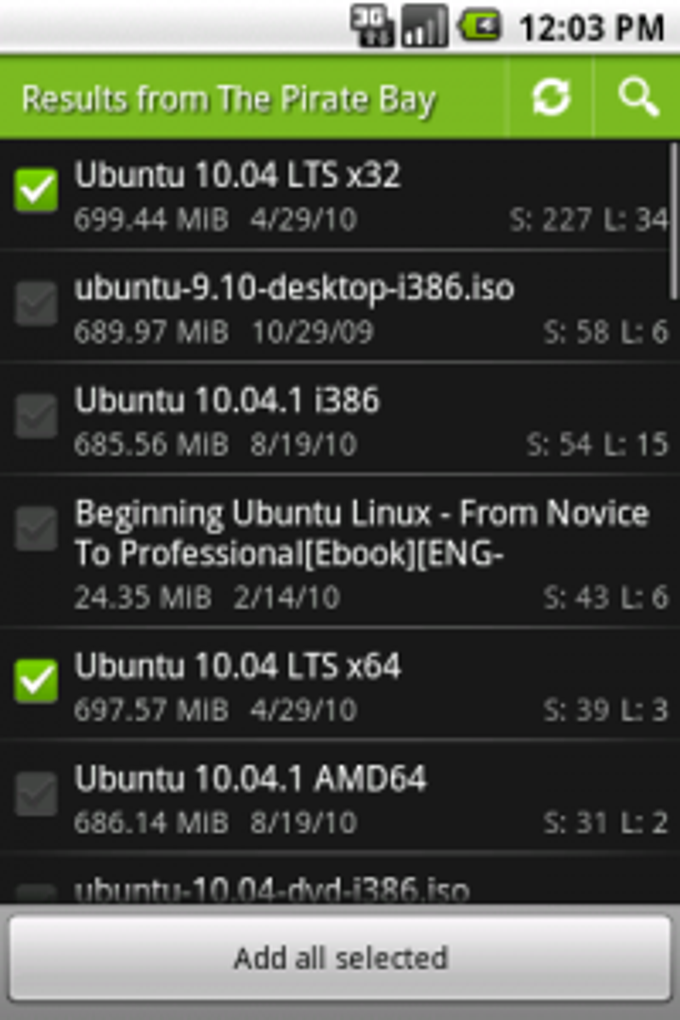Viewport: 680px width, 1020px height.
Task: Click the results list scrollbar
Action: (x=673, y=220)
